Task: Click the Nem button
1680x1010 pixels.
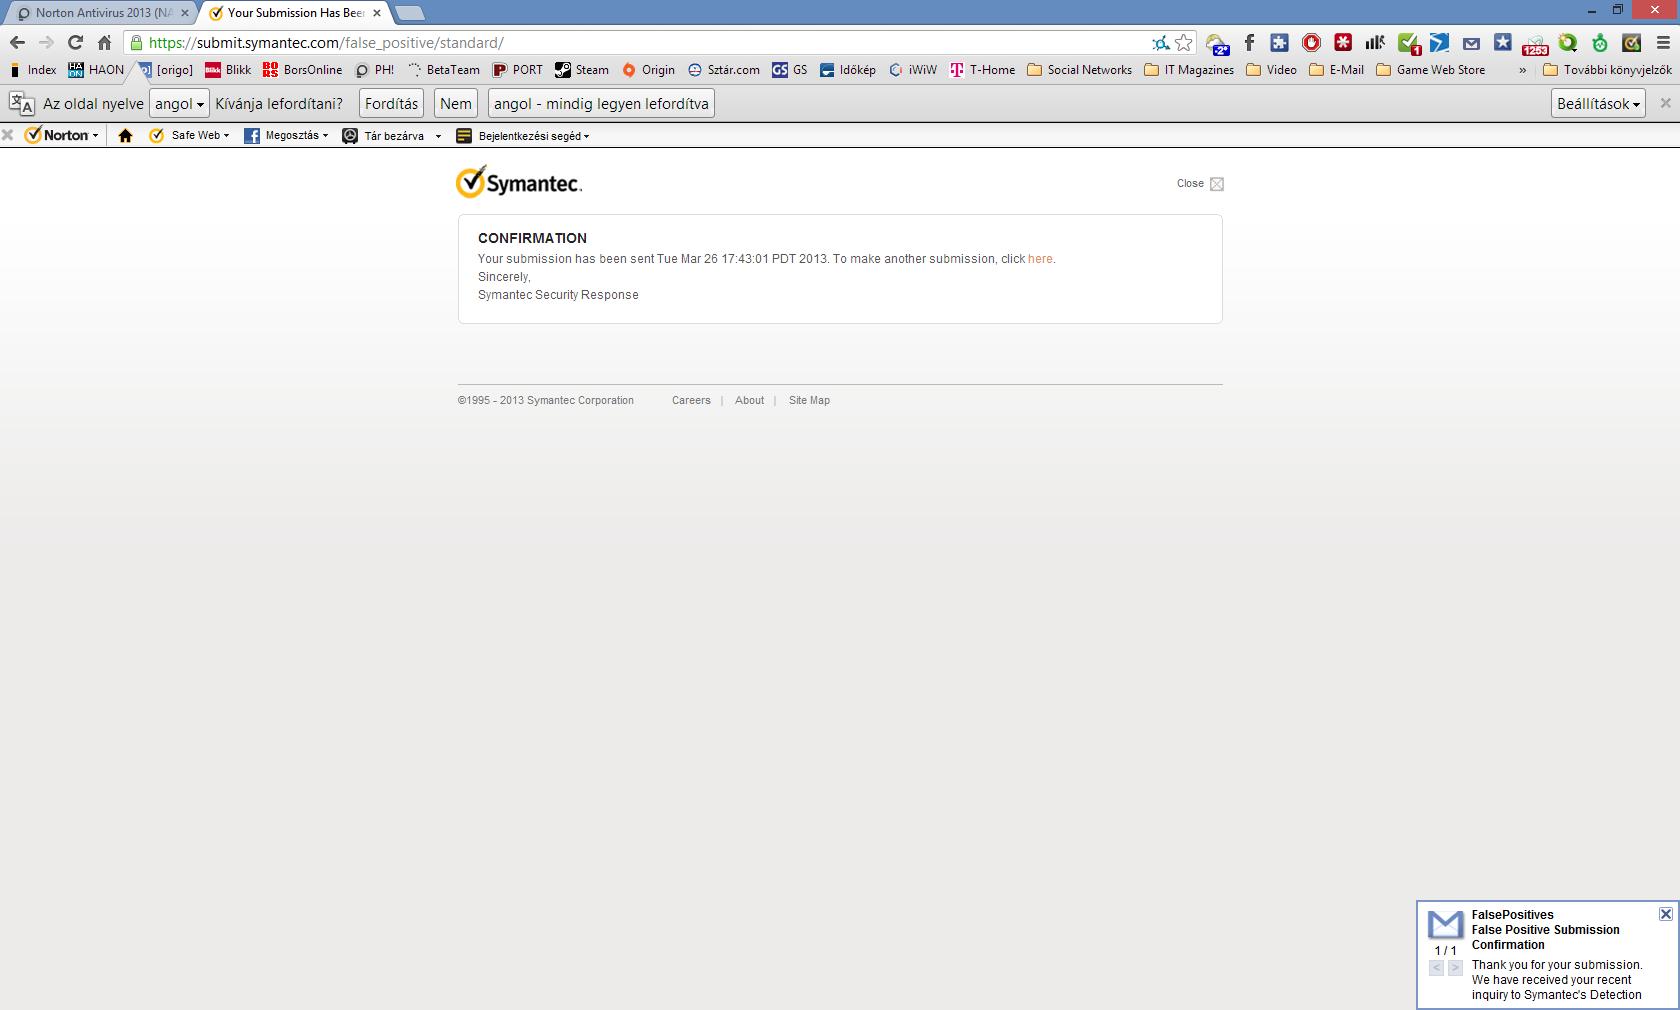Action: click(455, 104)
